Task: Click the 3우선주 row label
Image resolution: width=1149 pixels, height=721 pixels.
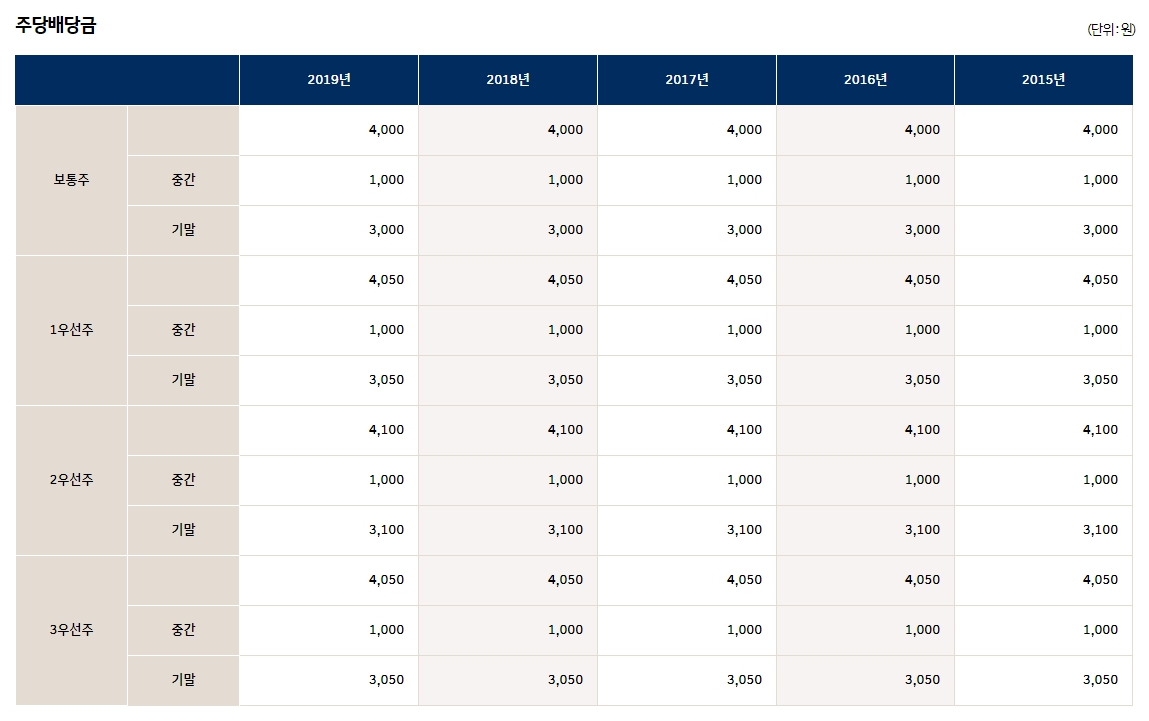Action: point(71,630)
